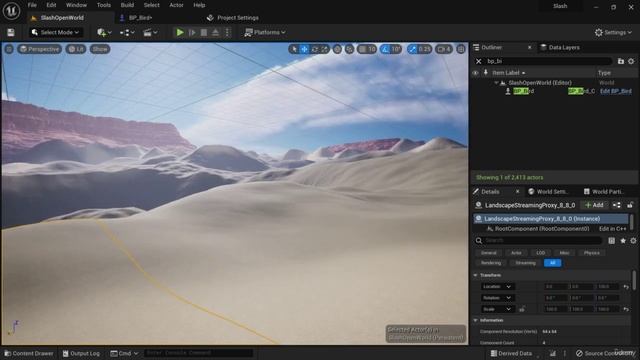Open the viewport Show flags menu
The image size is (640, 360).
100,49
